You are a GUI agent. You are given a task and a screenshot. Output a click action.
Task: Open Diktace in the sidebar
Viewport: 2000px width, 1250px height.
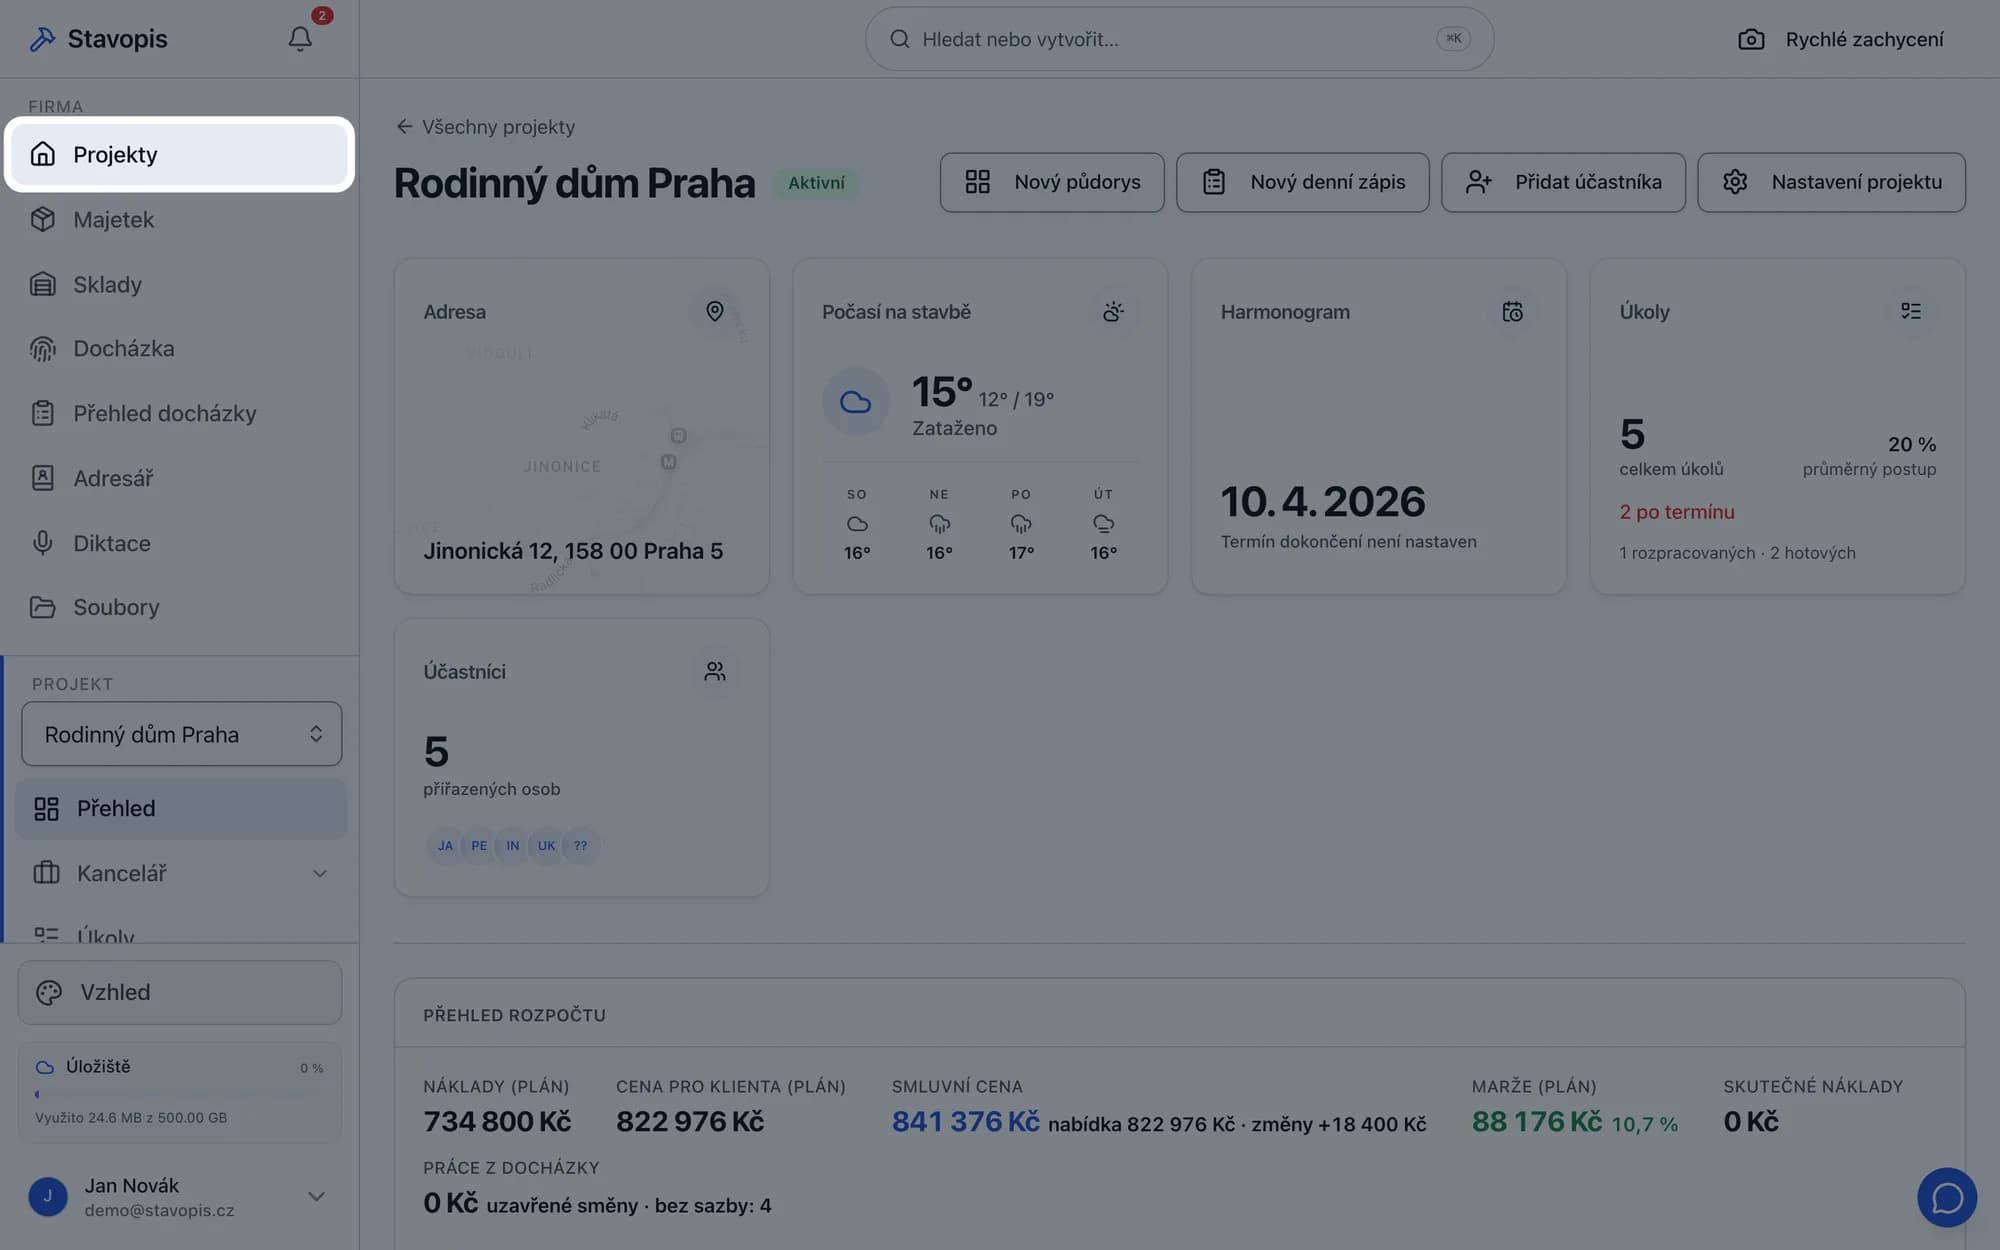pos(180,543)
